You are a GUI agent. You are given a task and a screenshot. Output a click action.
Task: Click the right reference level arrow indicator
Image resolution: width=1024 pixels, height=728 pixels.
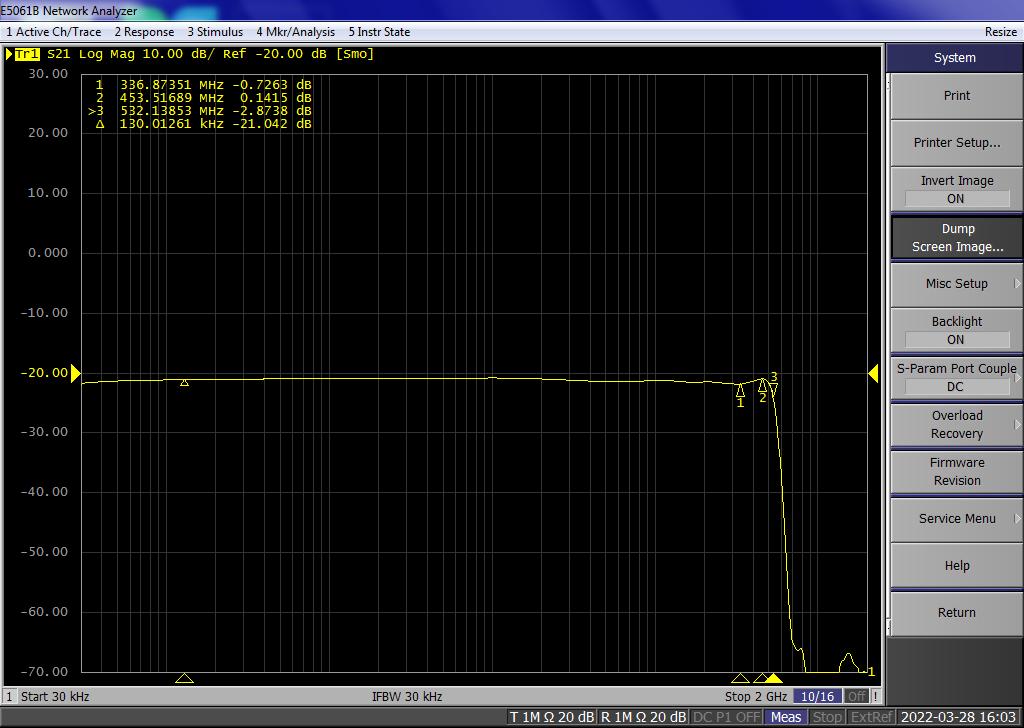tap(874, 373)
